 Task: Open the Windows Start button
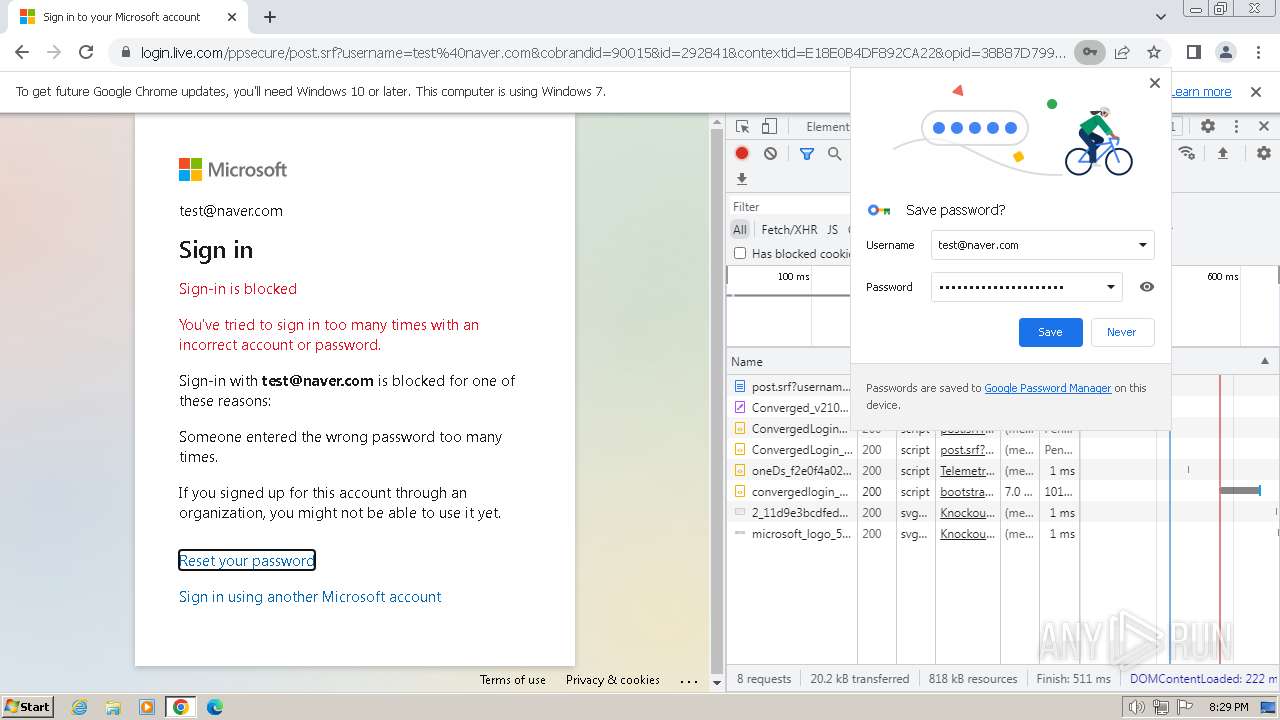click(x=28, y=706)
